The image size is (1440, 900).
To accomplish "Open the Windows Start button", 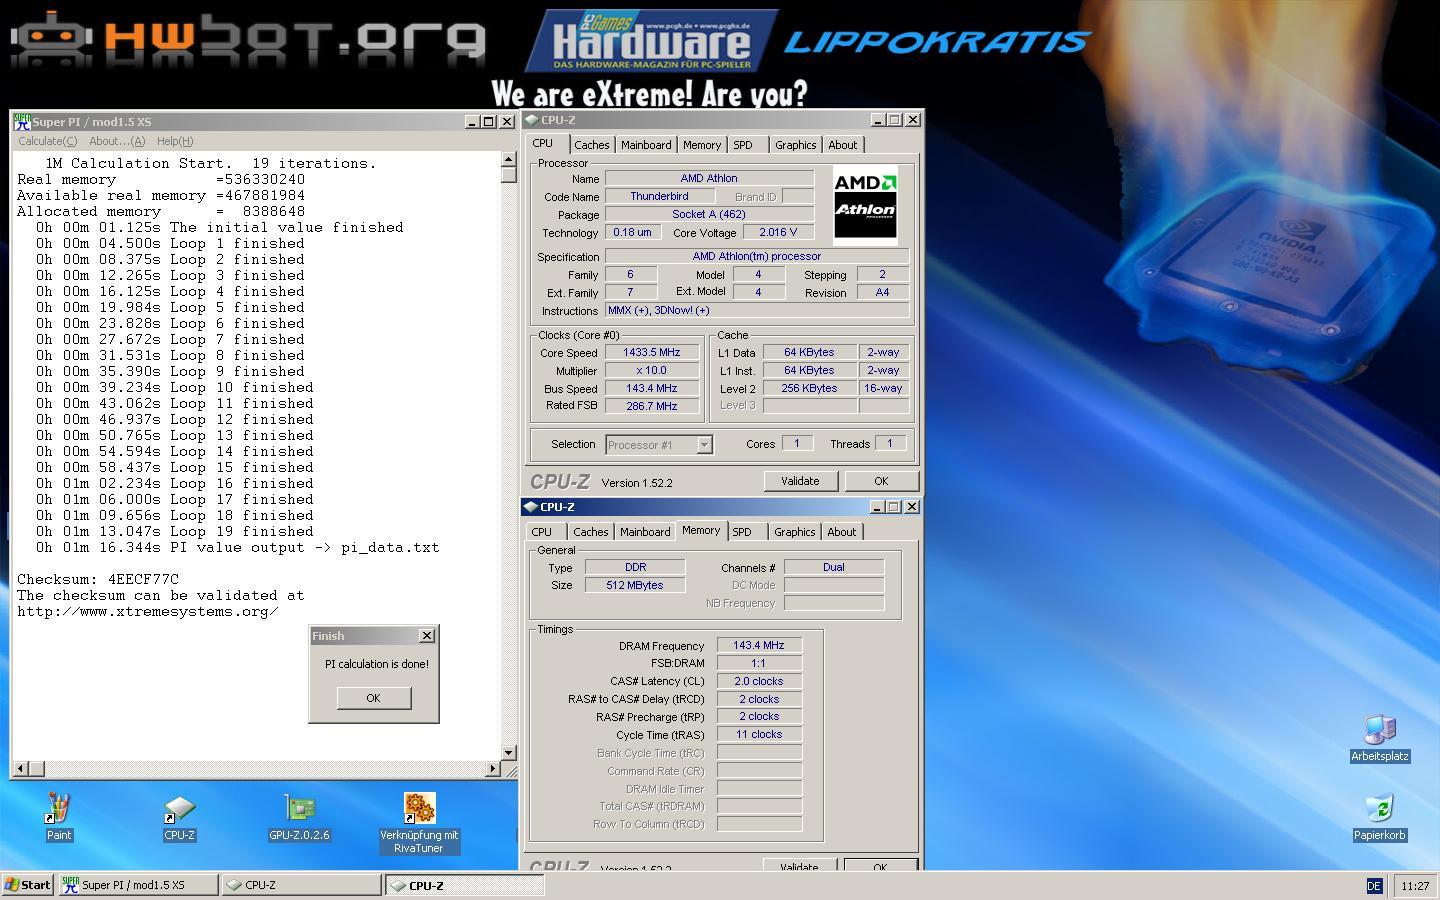I will coord(28,885).
